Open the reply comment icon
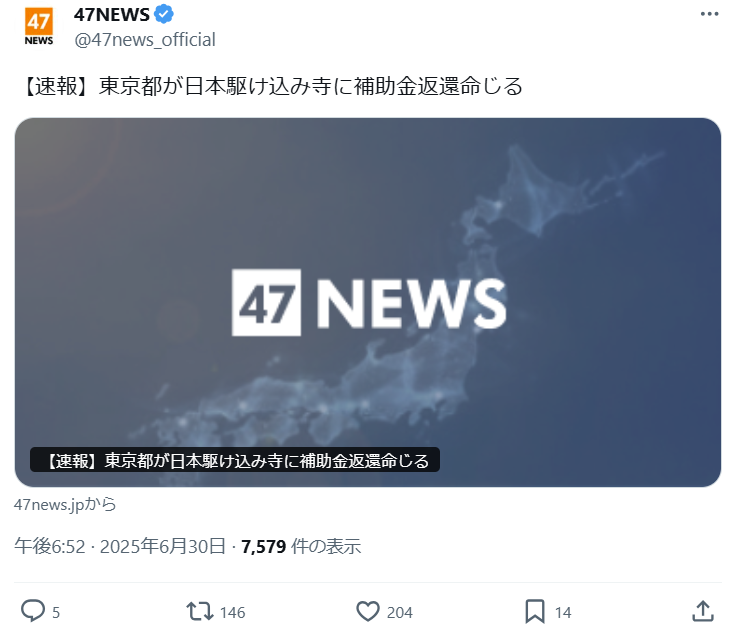This screenshot has height=633, width=736. (x=33, y=611)
